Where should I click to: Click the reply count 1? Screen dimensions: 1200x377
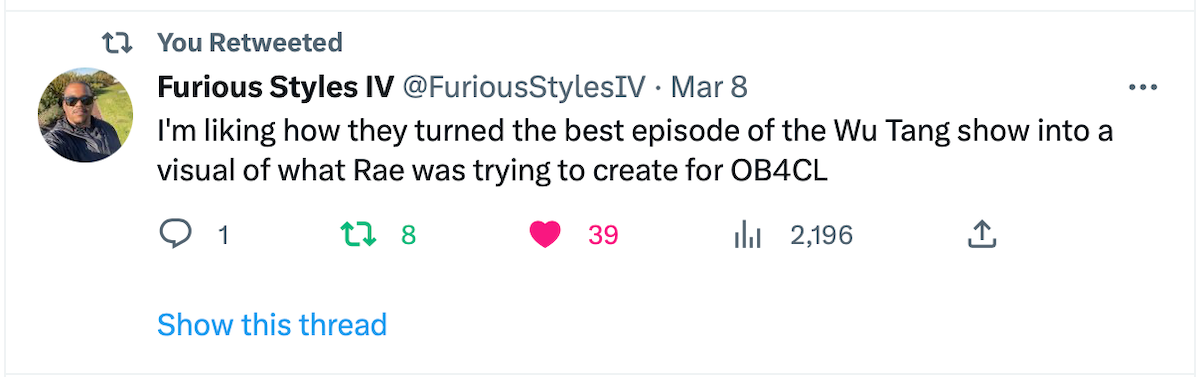(x=223, y=236)
